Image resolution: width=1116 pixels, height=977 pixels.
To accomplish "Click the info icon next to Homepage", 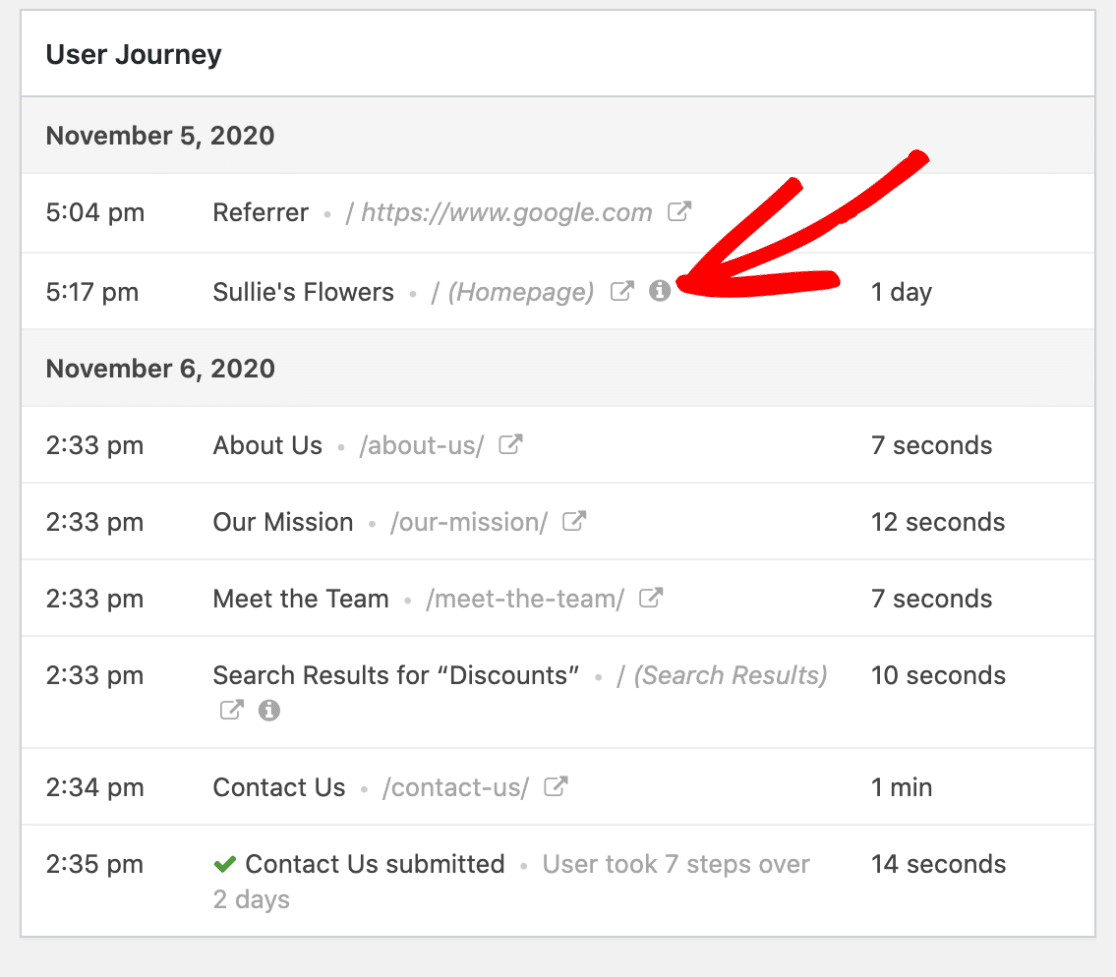I will coord(660,291).
